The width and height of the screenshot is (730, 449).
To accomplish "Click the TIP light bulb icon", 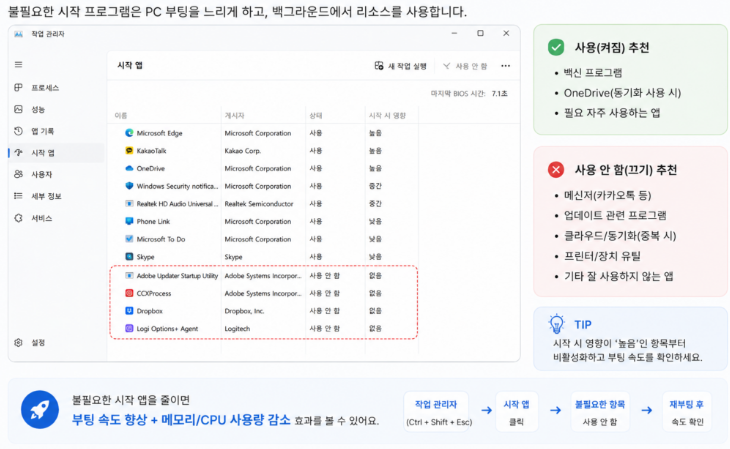I will pyautogui.click(x=556, y=324).
